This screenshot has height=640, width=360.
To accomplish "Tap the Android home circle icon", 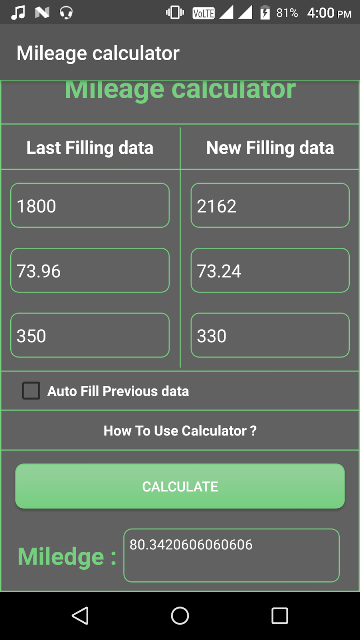I will click(x=180, y=615).
